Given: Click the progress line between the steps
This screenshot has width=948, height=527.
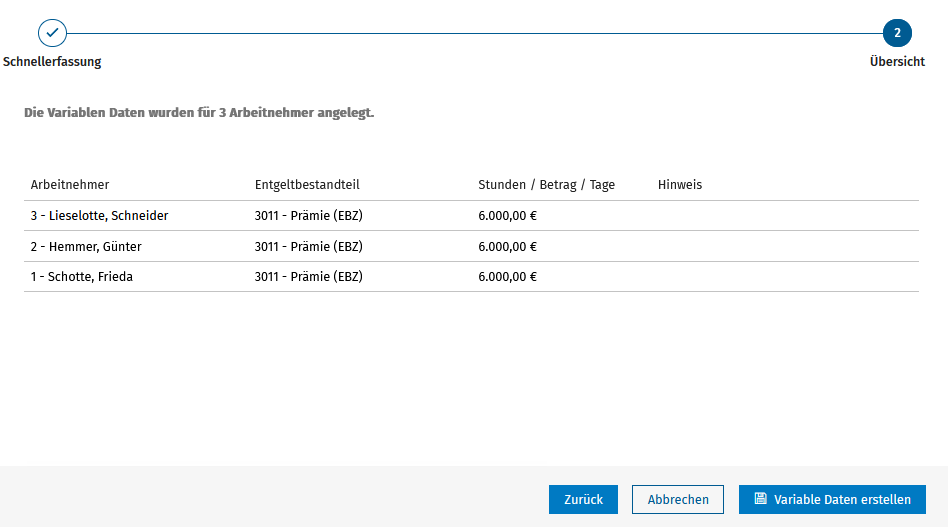Looking at the screenshot, I should point(475,33).
